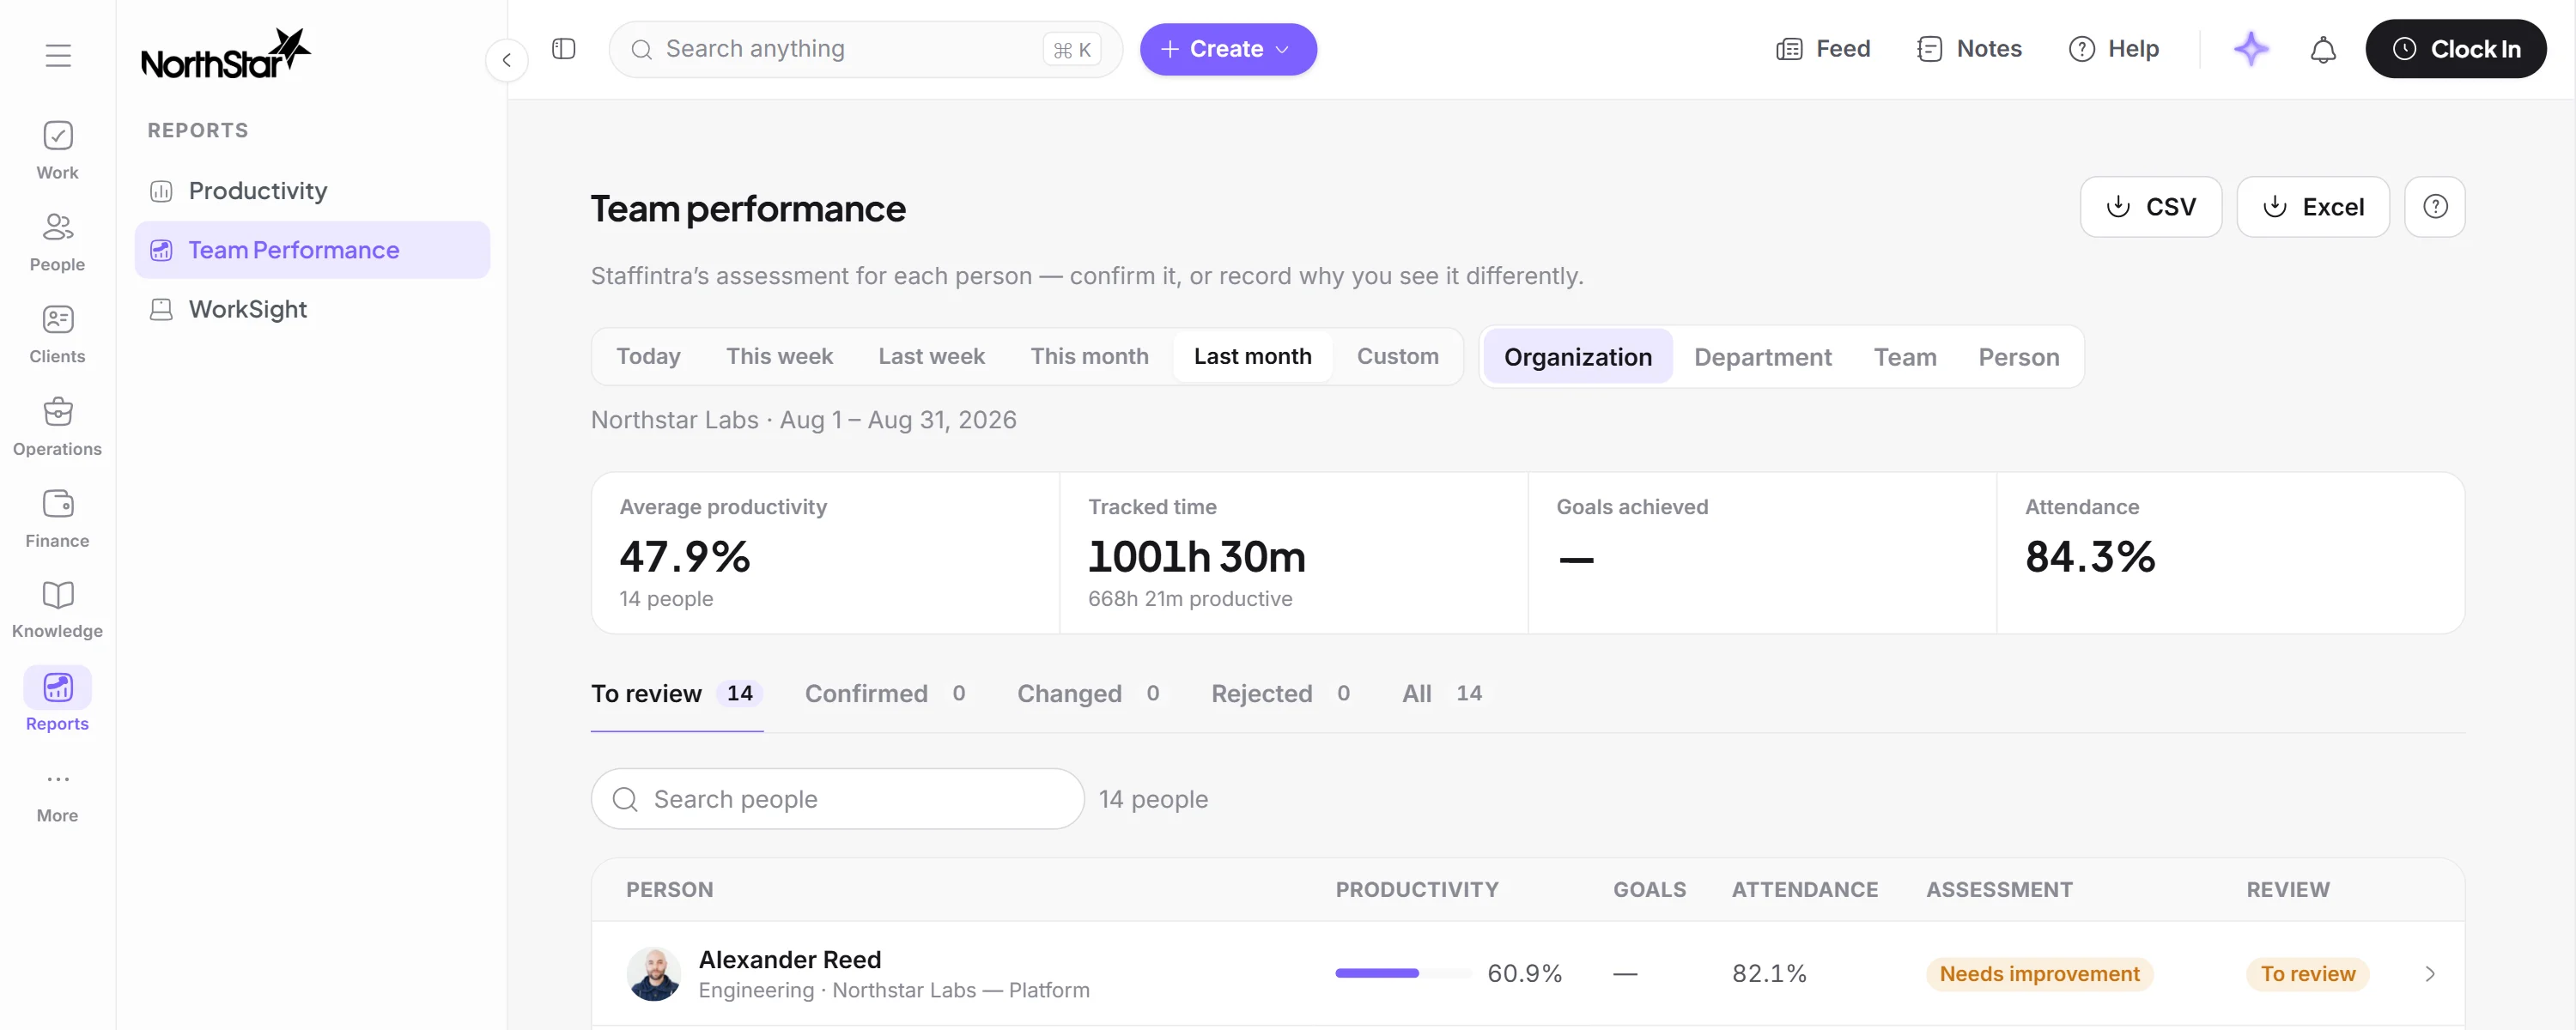Screen dimensions: 2576x1030
Task: Open the Finance wallet icon
Action: [58, 503]
